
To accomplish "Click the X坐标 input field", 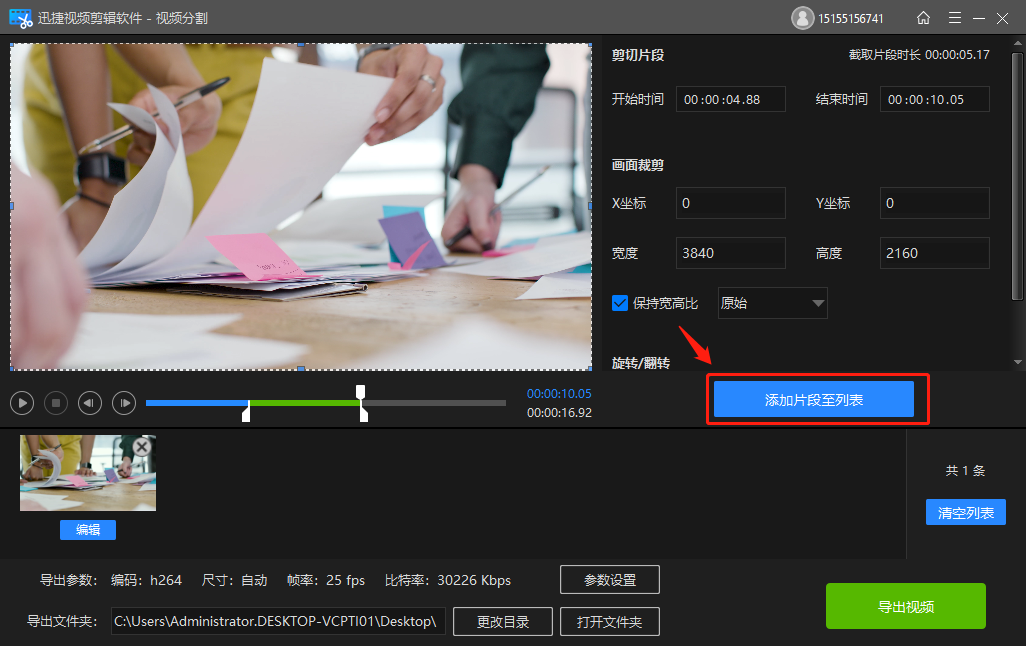I will (730, 203).
